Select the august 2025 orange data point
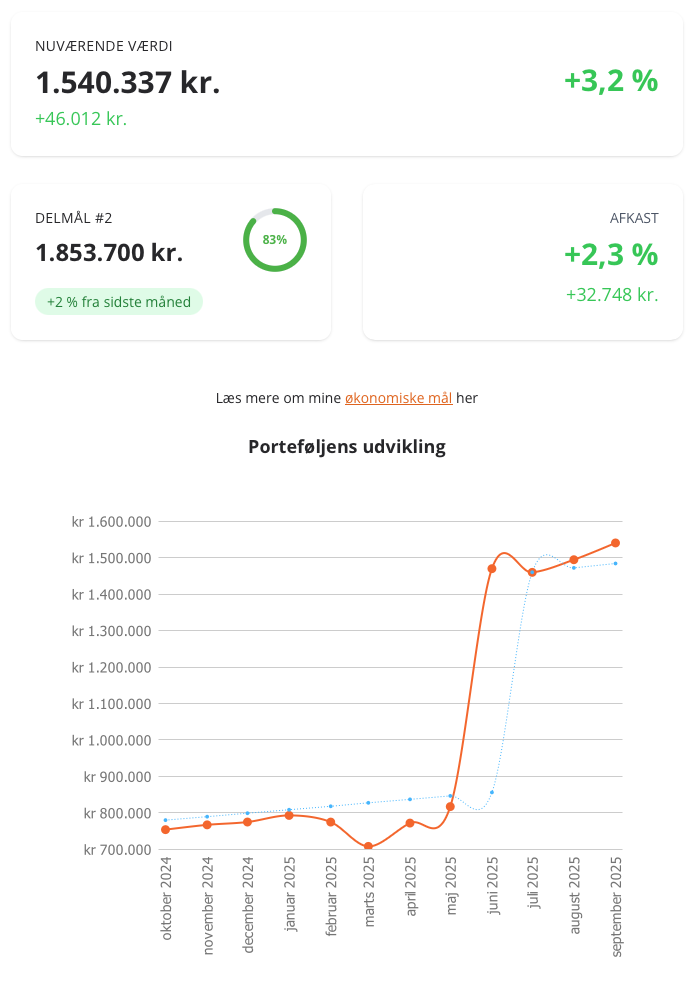Image resolution: width=698 pixels, height=985 pixels. click(574, 560)
